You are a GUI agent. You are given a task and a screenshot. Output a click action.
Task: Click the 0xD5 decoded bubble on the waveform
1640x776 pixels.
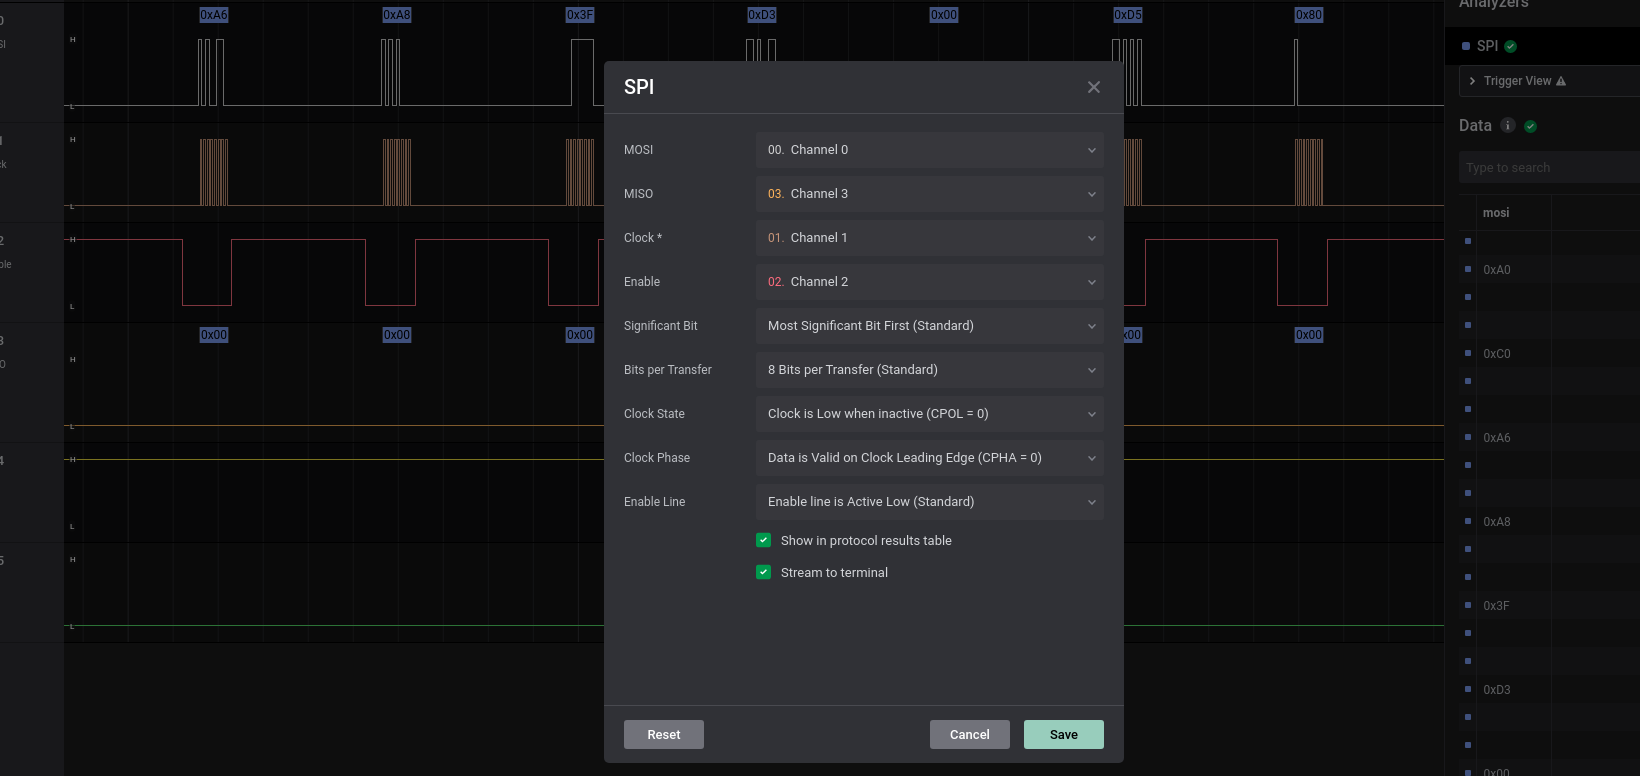coord(1127,15)
